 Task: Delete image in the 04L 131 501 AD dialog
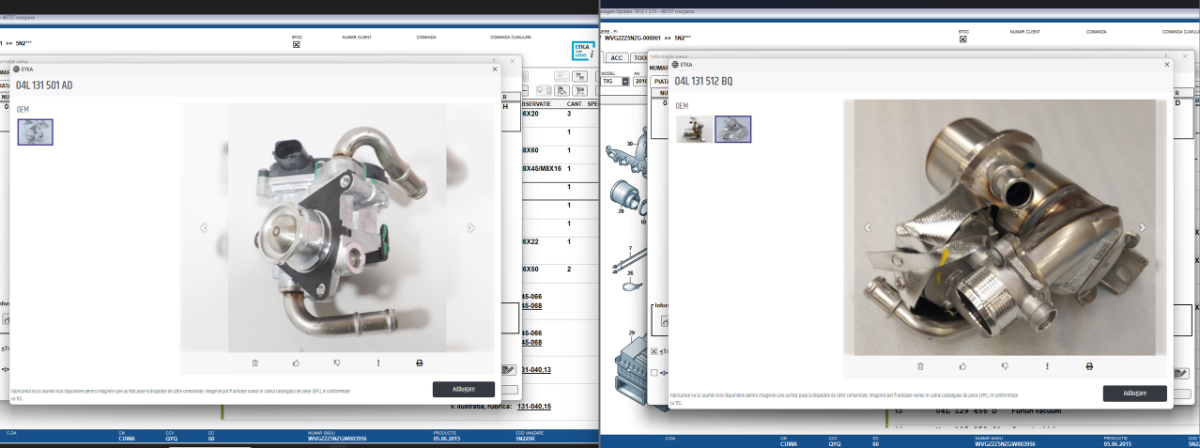click(x=255, y=362)
